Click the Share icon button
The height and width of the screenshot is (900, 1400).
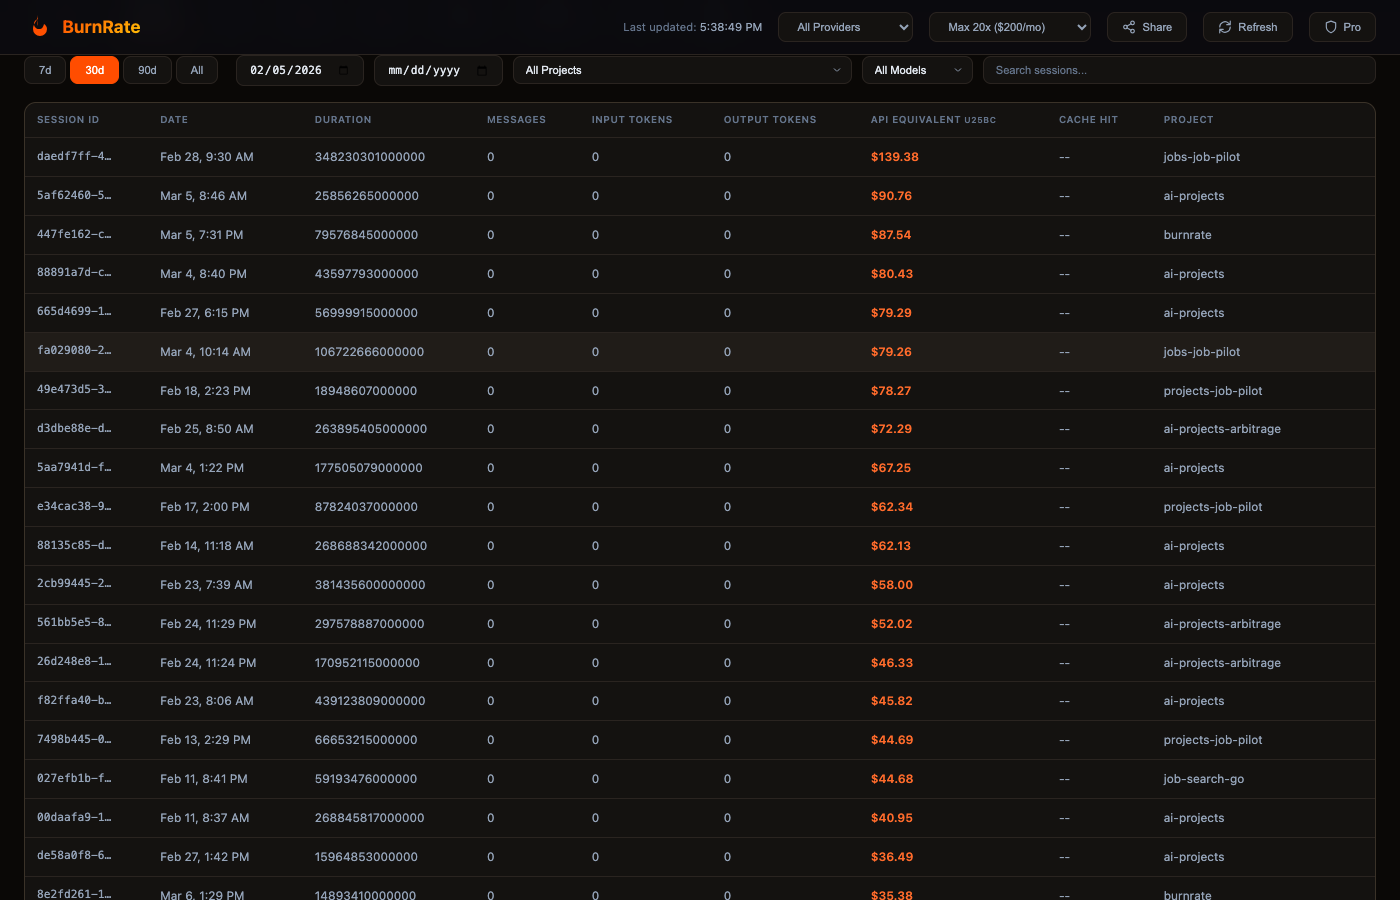point(1128,26)
